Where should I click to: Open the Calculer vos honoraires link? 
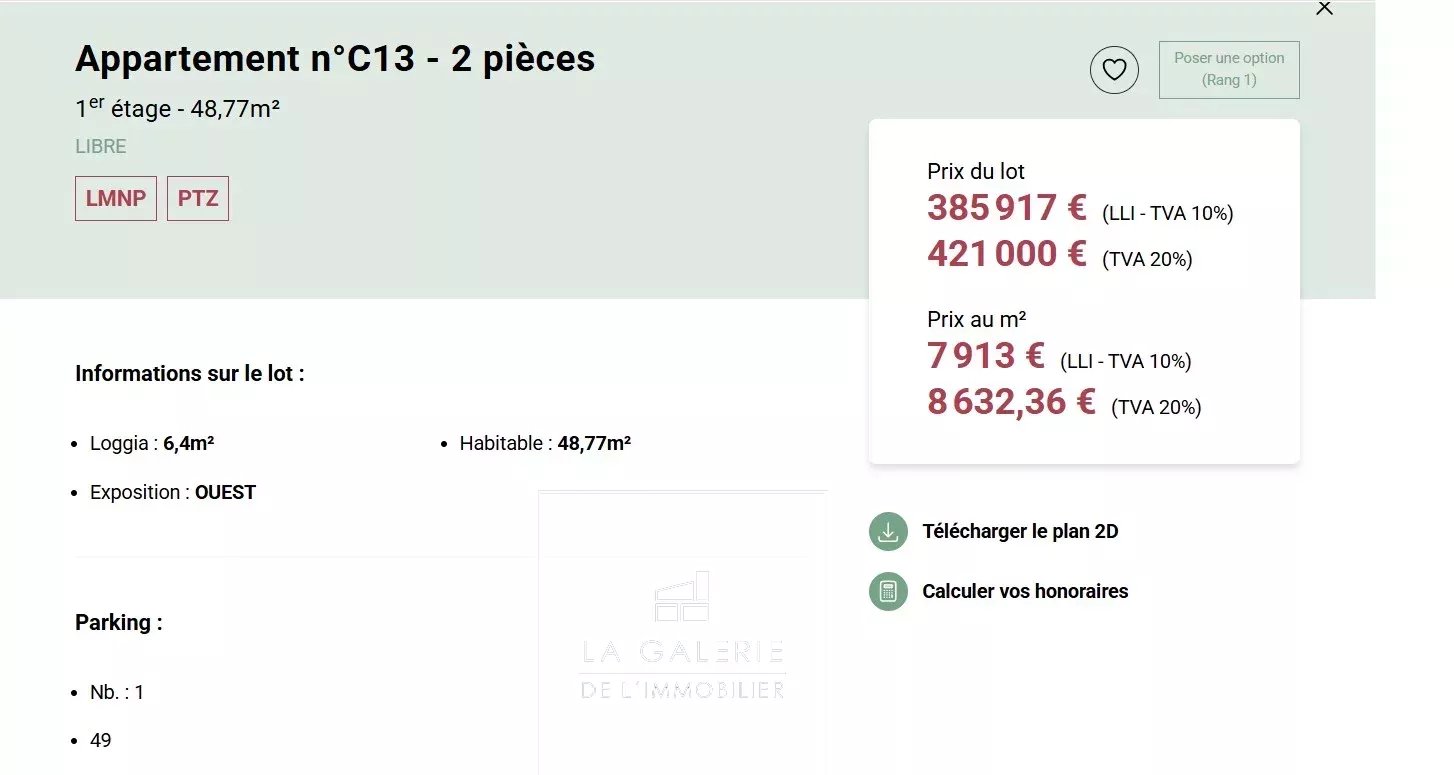click(1025, 592)
